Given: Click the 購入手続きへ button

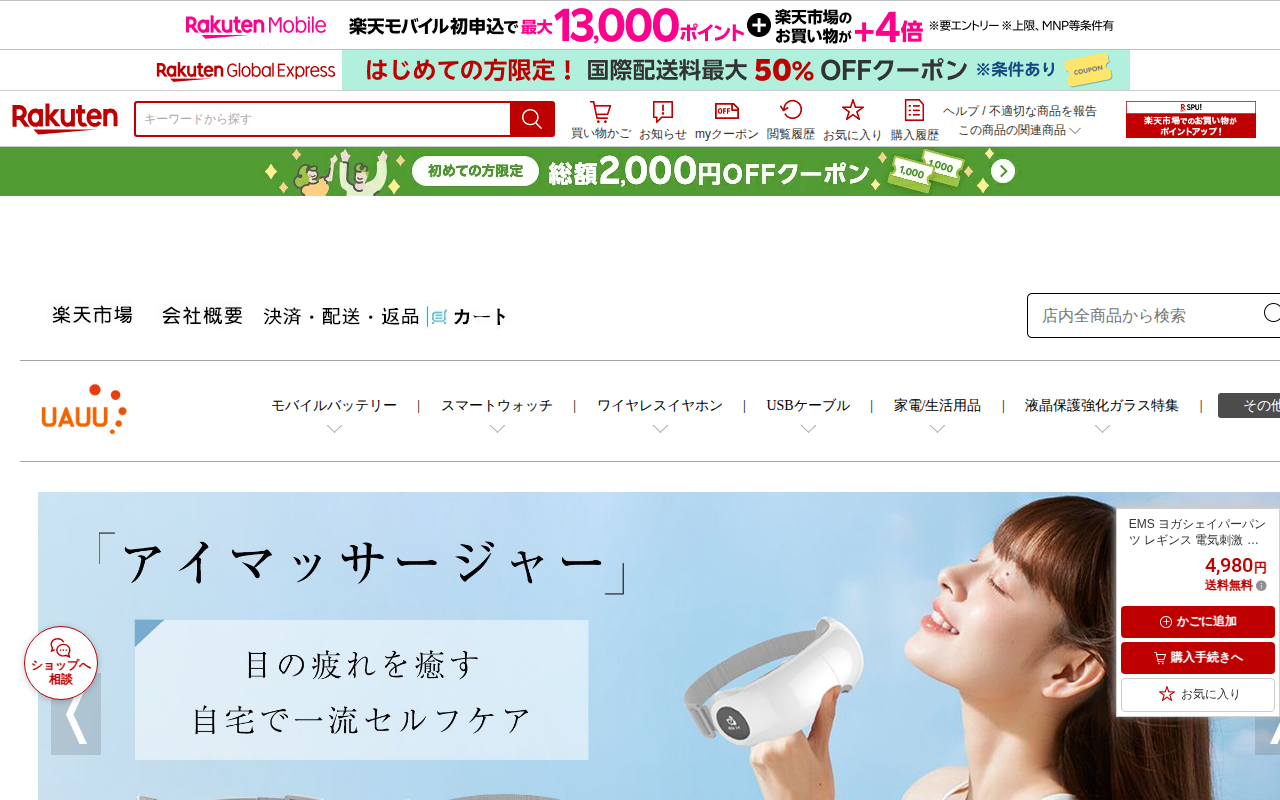Looking at the screenshot, I should [1198, 658].
